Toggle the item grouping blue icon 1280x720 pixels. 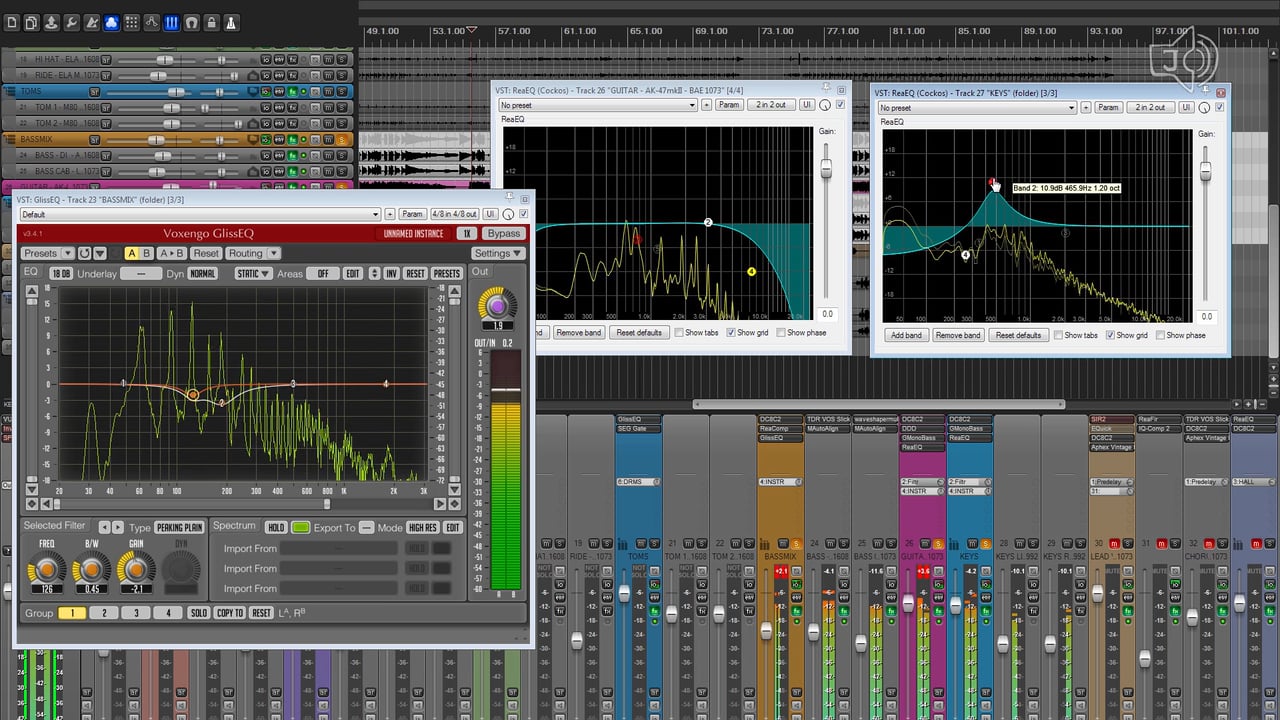[112, 22]
